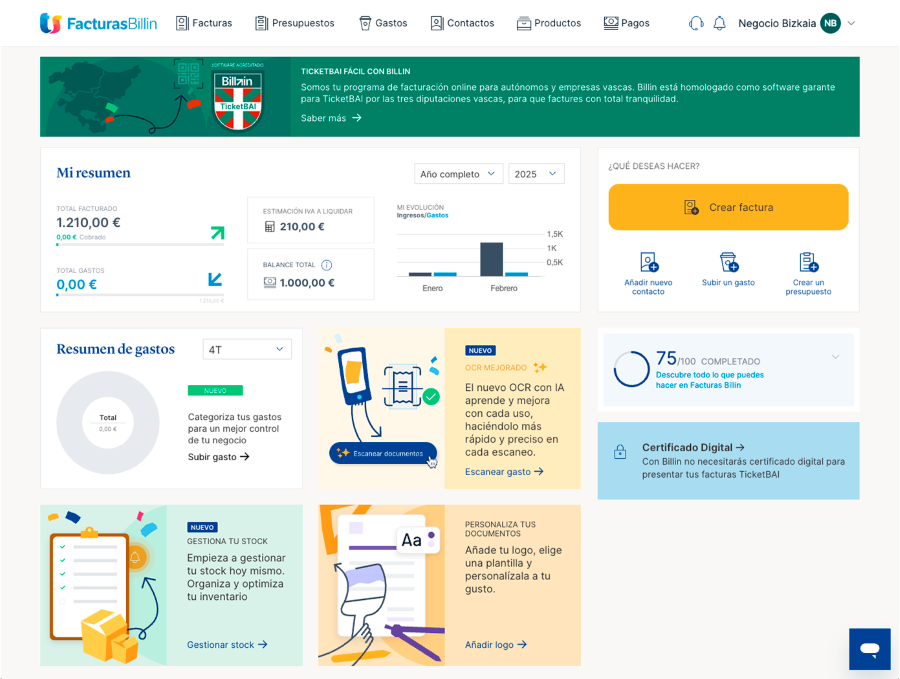Click the support headset icon
This screenshot has width=900, height=679.
pyautogui.click(x=696, y=23)
